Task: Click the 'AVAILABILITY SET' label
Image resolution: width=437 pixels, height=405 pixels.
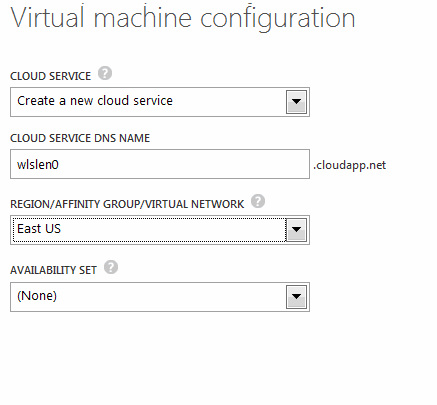Action: tap(53, 270)
